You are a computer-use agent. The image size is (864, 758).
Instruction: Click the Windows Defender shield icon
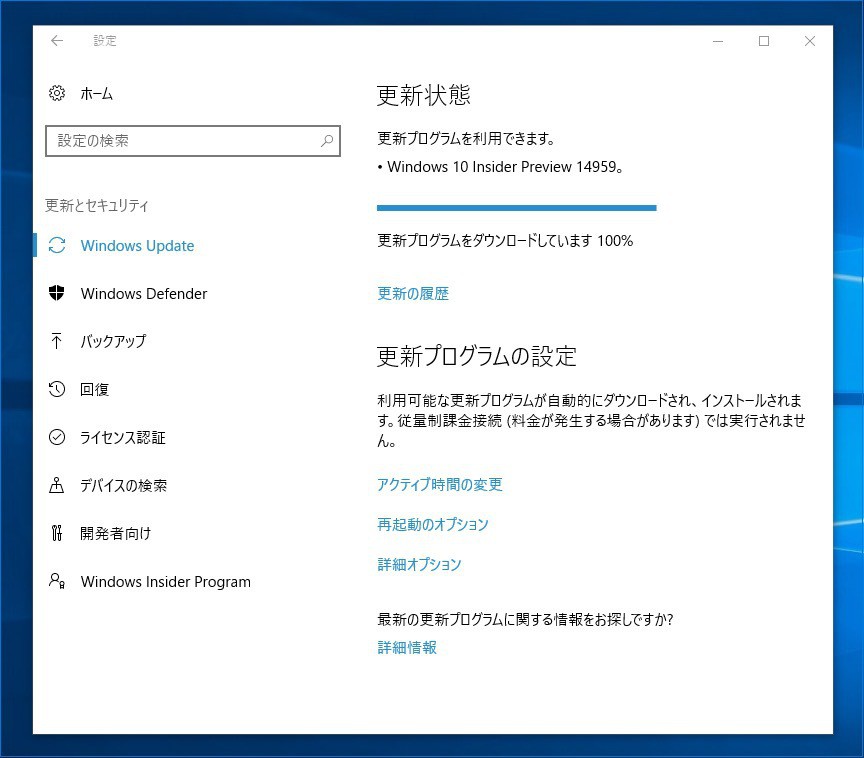point(57,293)
